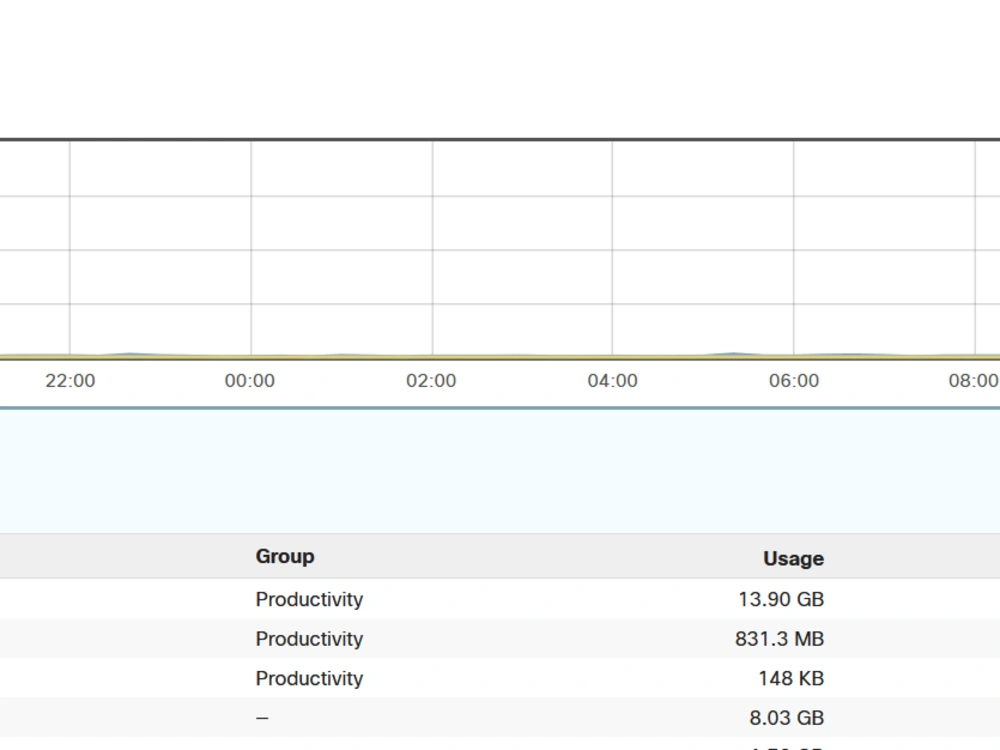Select Productivity group in 148 KB row
The height and width of the screenshot is (750, 1000).
(309, 679)
